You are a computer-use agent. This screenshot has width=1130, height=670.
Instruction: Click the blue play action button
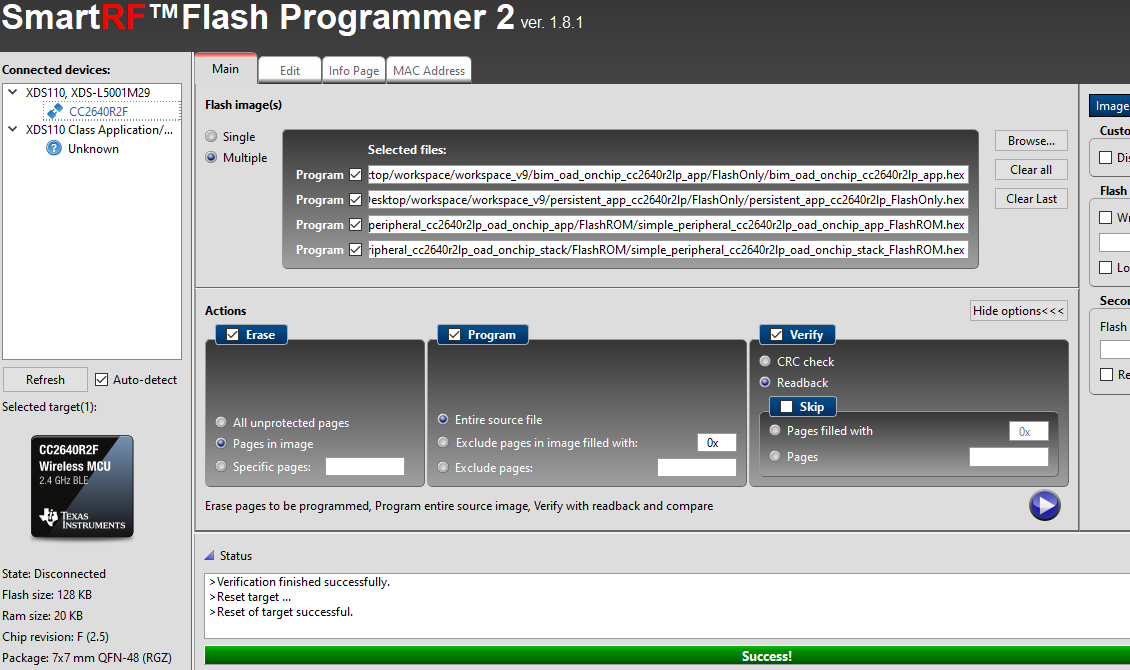1044,505
